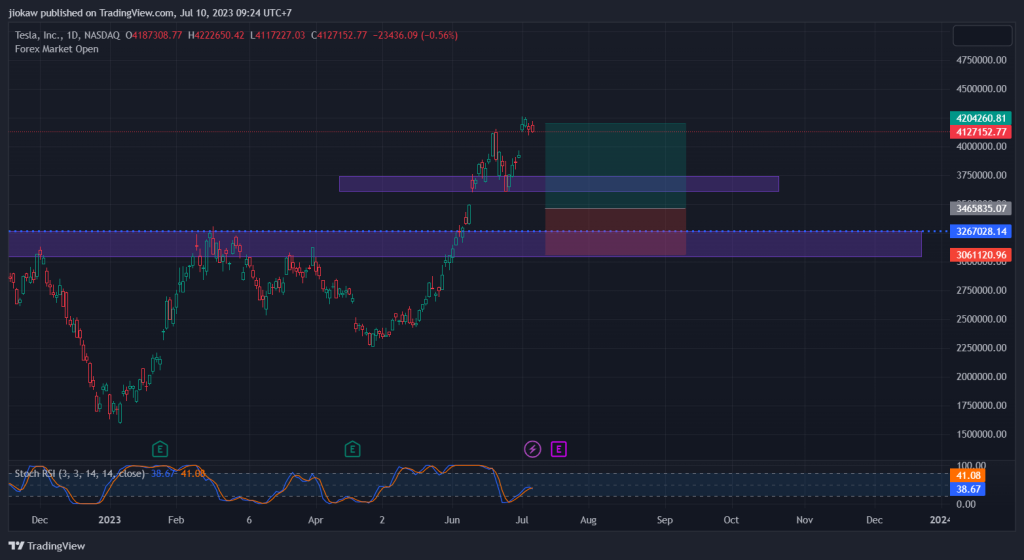Image resolution: width=1024 pixels, height=560 pixels.
Task: Click the Nov label on the time axis
Action: coord(805,520)
